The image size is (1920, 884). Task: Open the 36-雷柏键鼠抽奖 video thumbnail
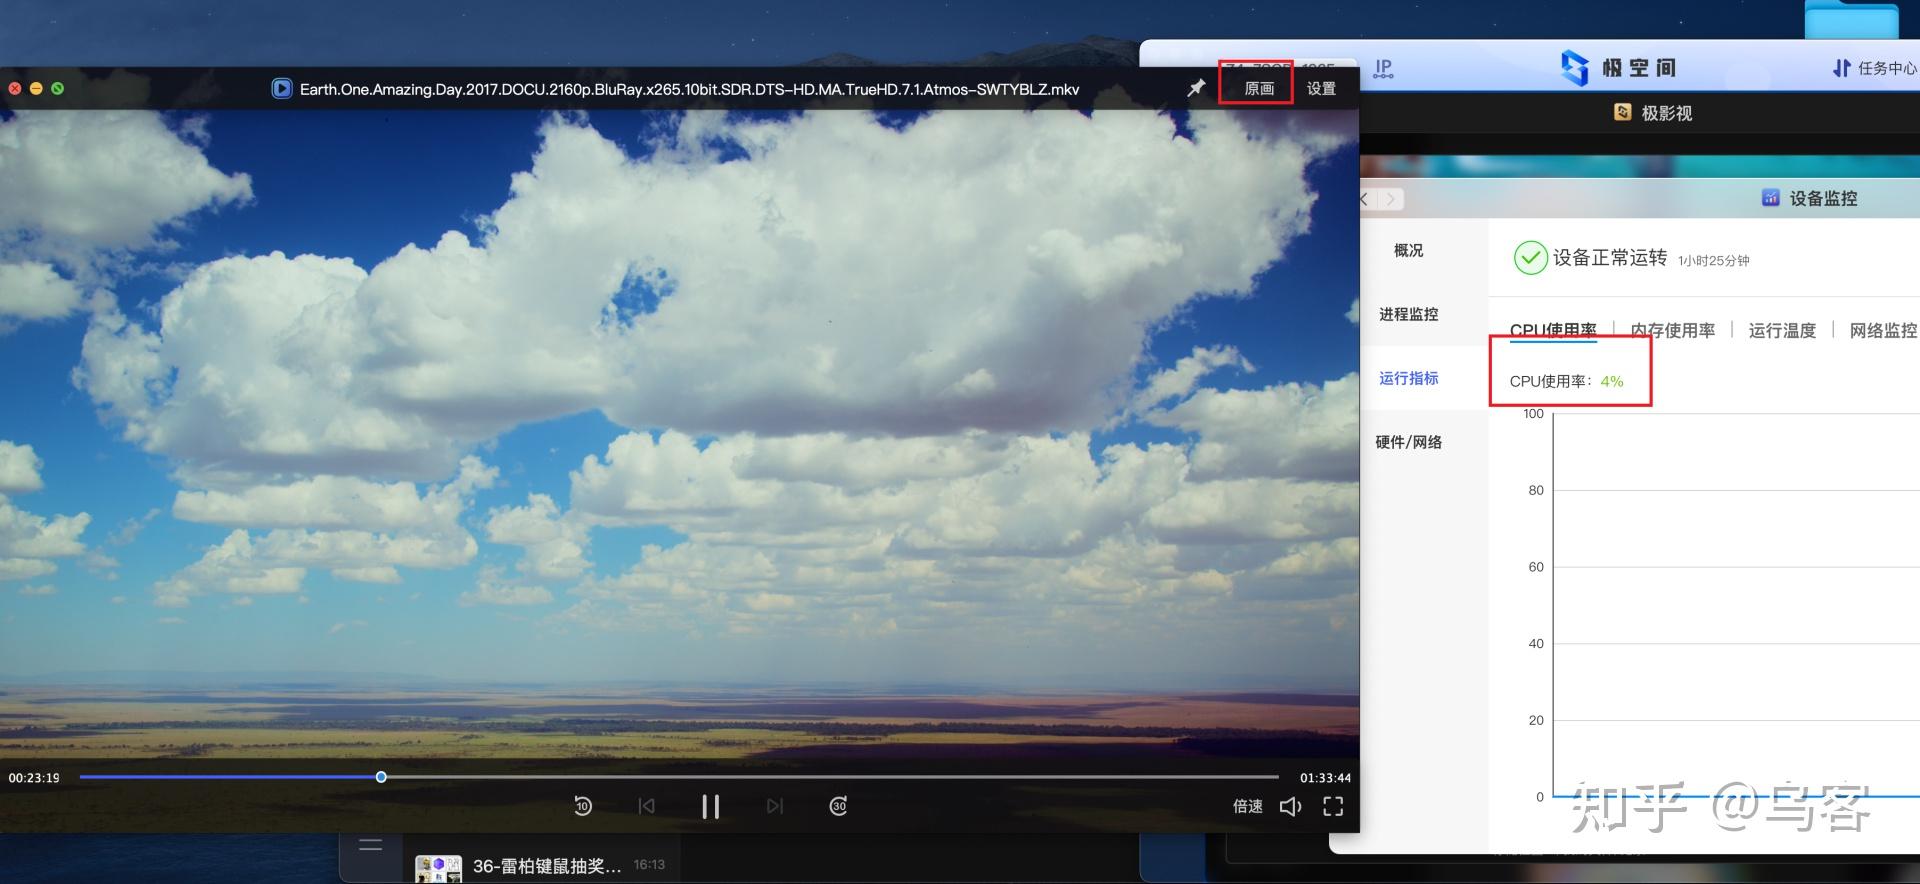pyautogui.click(x=438, y=868)
